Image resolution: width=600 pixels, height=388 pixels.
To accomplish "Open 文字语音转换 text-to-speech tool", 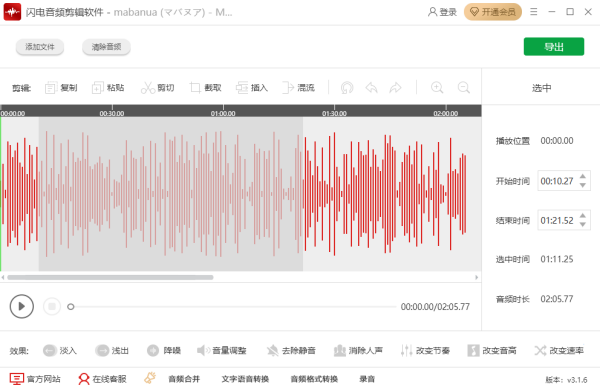I will (x=245, y=379).
